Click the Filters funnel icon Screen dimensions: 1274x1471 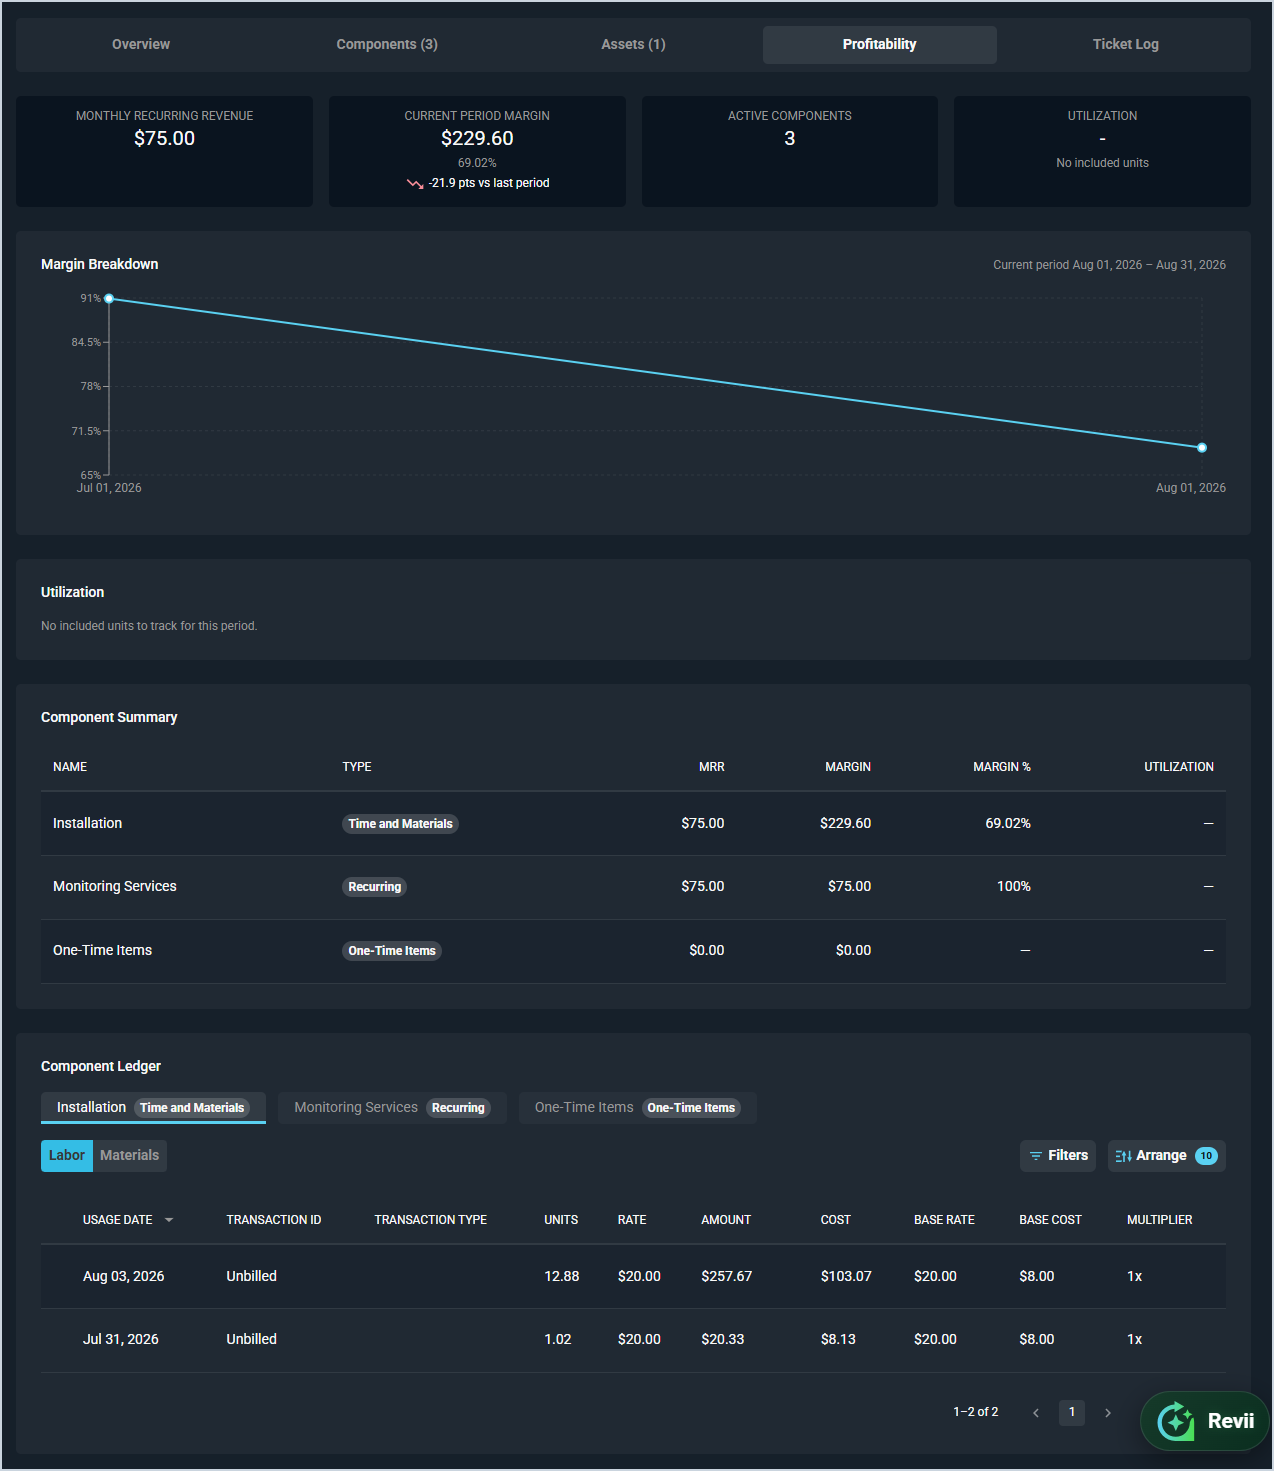coord(1036,1156)
